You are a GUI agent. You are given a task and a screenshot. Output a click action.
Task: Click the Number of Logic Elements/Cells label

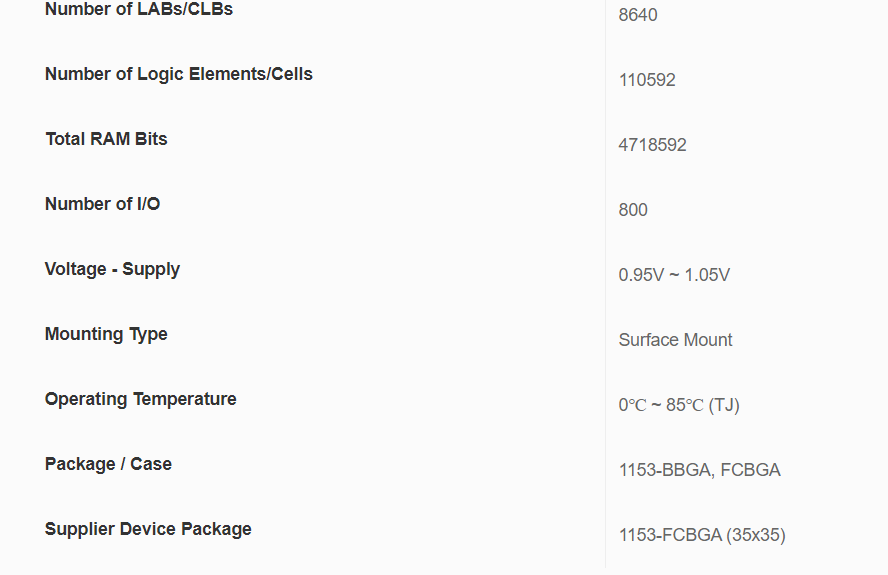tap(179, 74)
